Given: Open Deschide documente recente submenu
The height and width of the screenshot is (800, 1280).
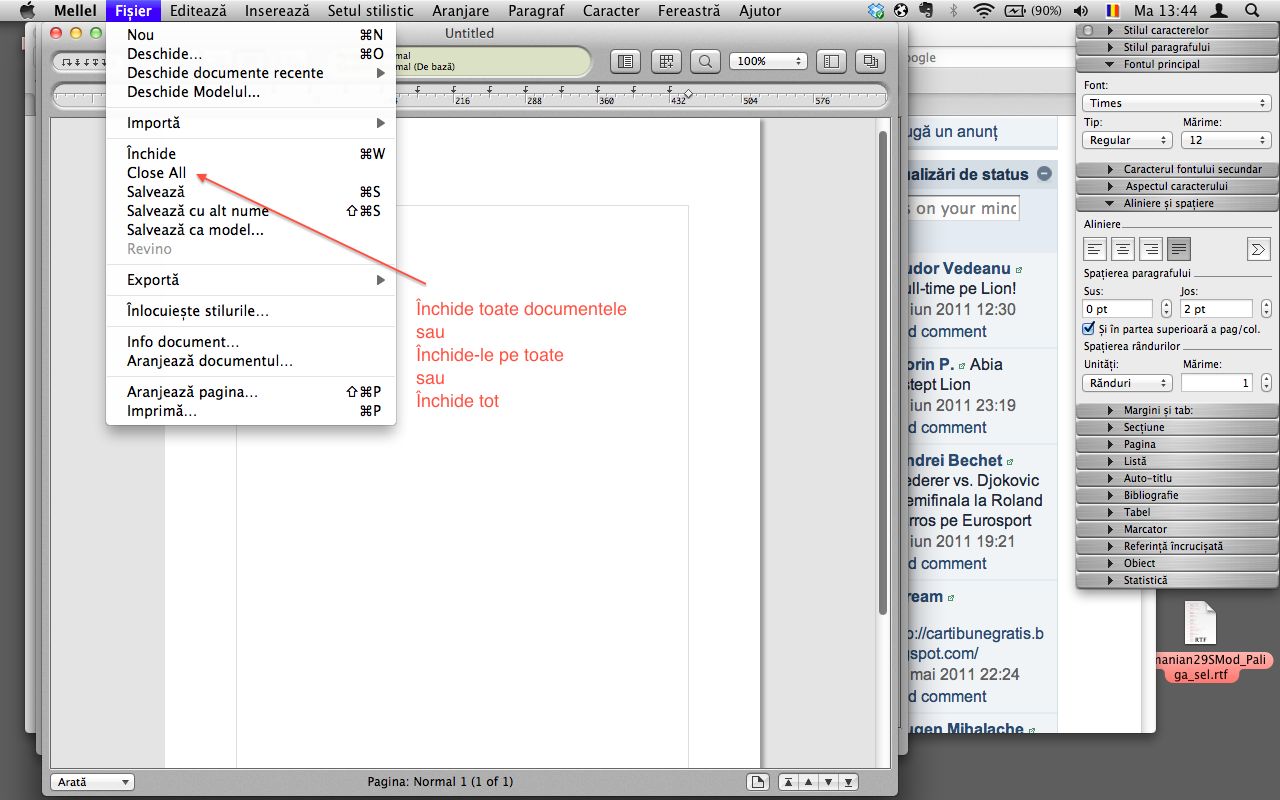Looking at the screenshot, I should 251,73.
